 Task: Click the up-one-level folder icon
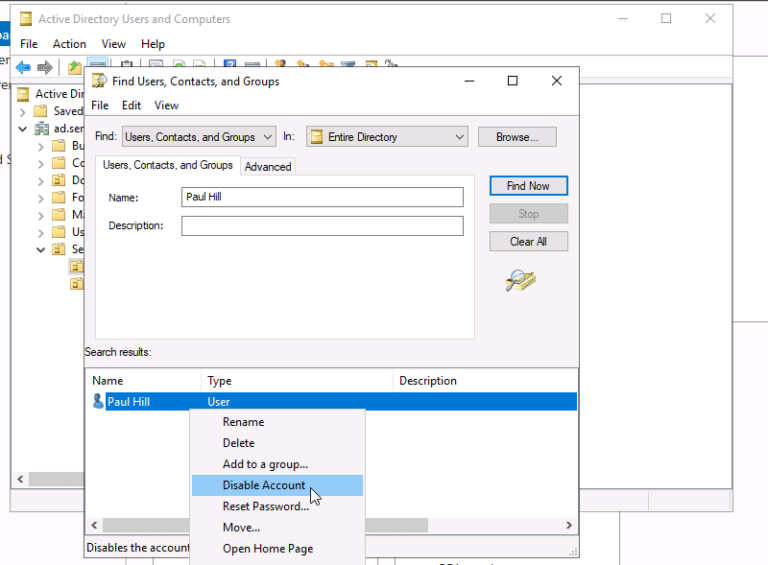(x=74, y=68)
